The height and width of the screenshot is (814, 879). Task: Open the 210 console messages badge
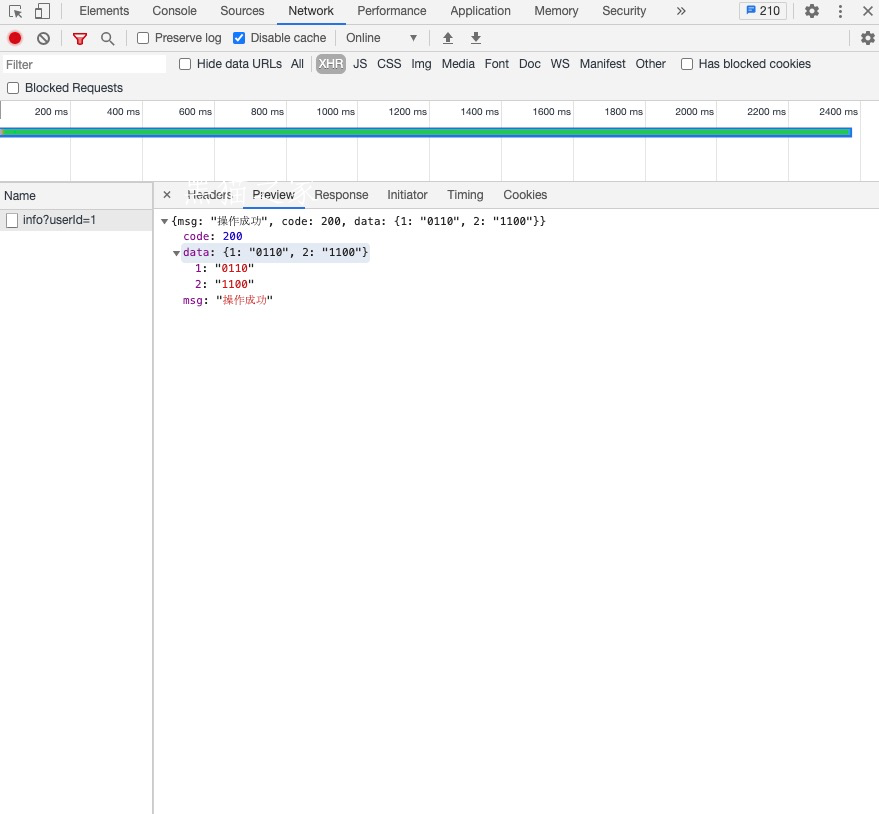tap(763, 11)
